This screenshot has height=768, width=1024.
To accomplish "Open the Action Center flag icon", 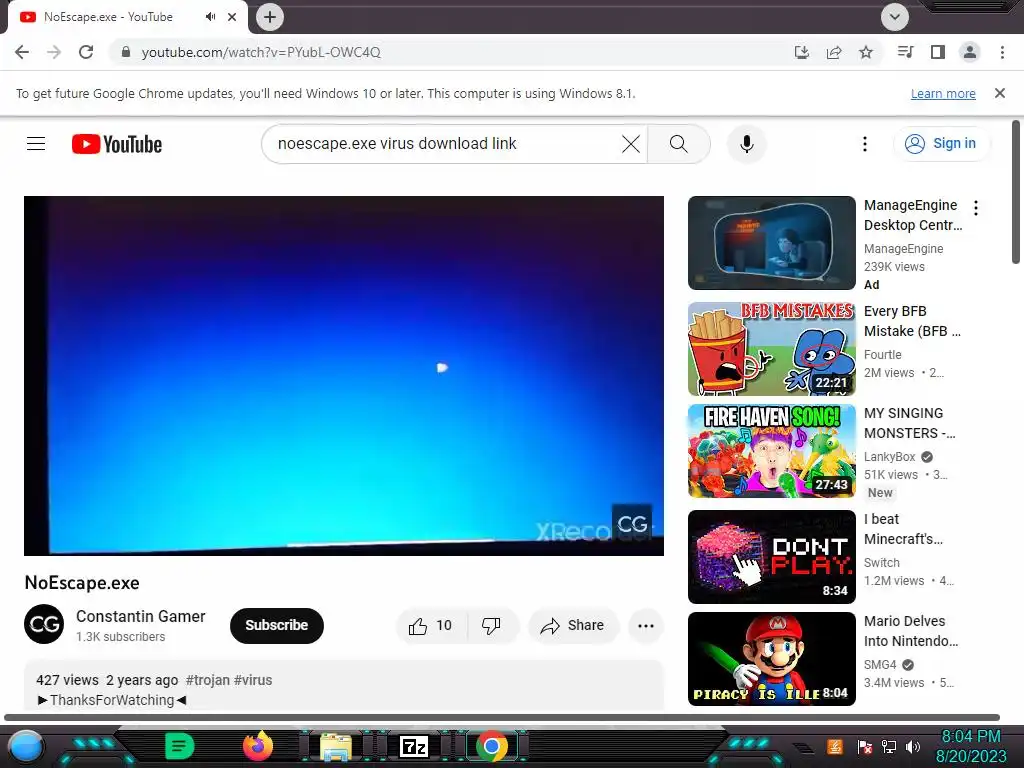I will click(865, 747).
